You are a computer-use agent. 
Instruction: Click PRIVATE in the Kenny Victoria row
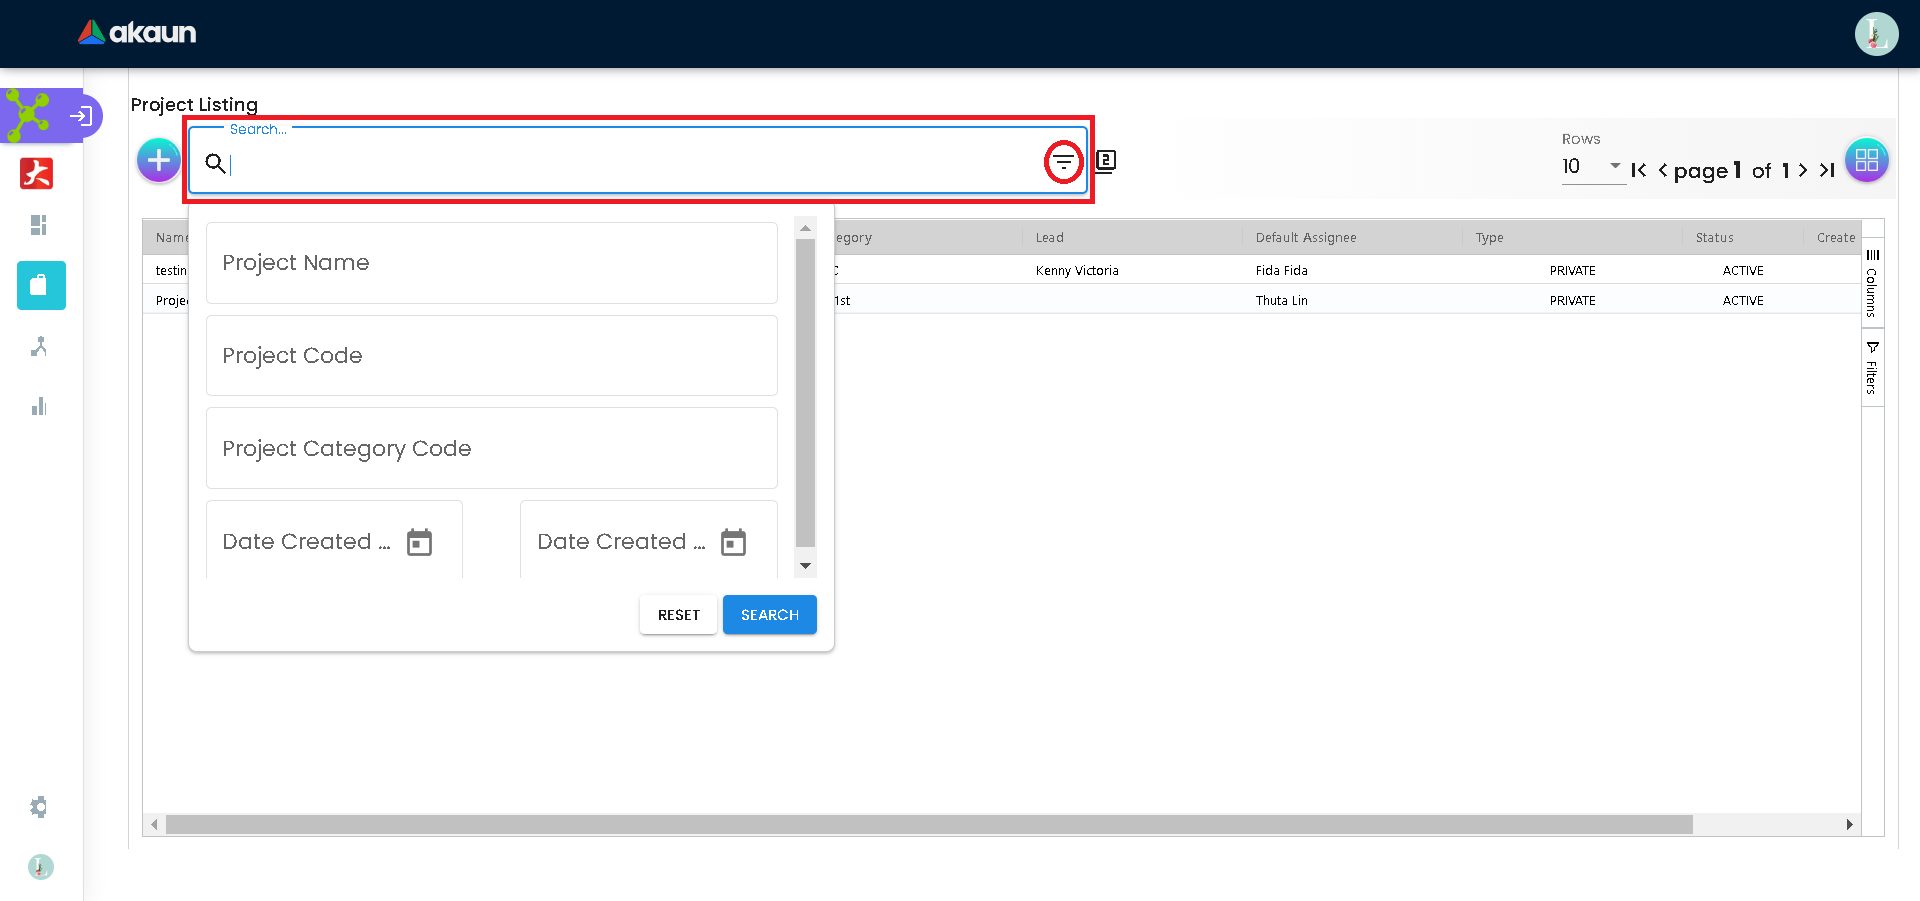pos(1573,271)
